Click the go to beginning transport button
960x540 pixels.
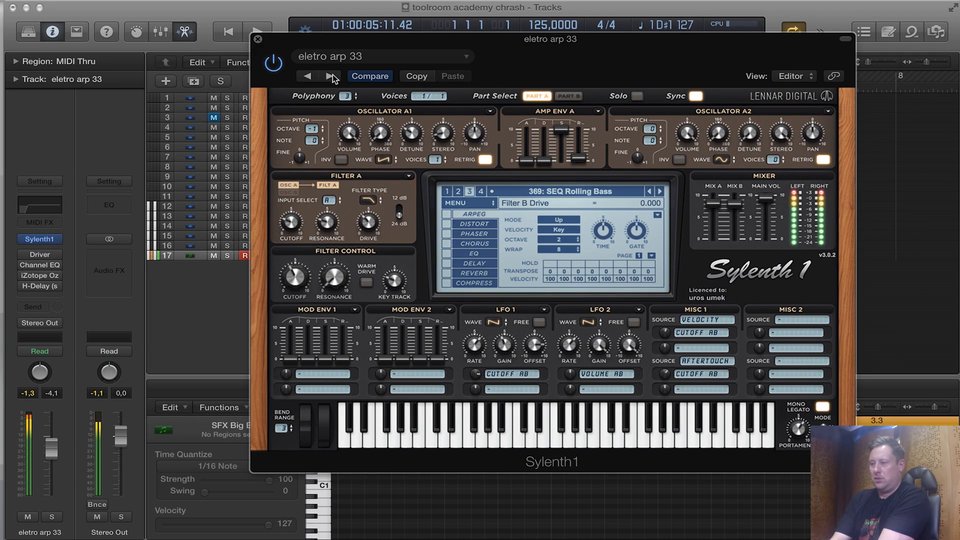[228, 32]
